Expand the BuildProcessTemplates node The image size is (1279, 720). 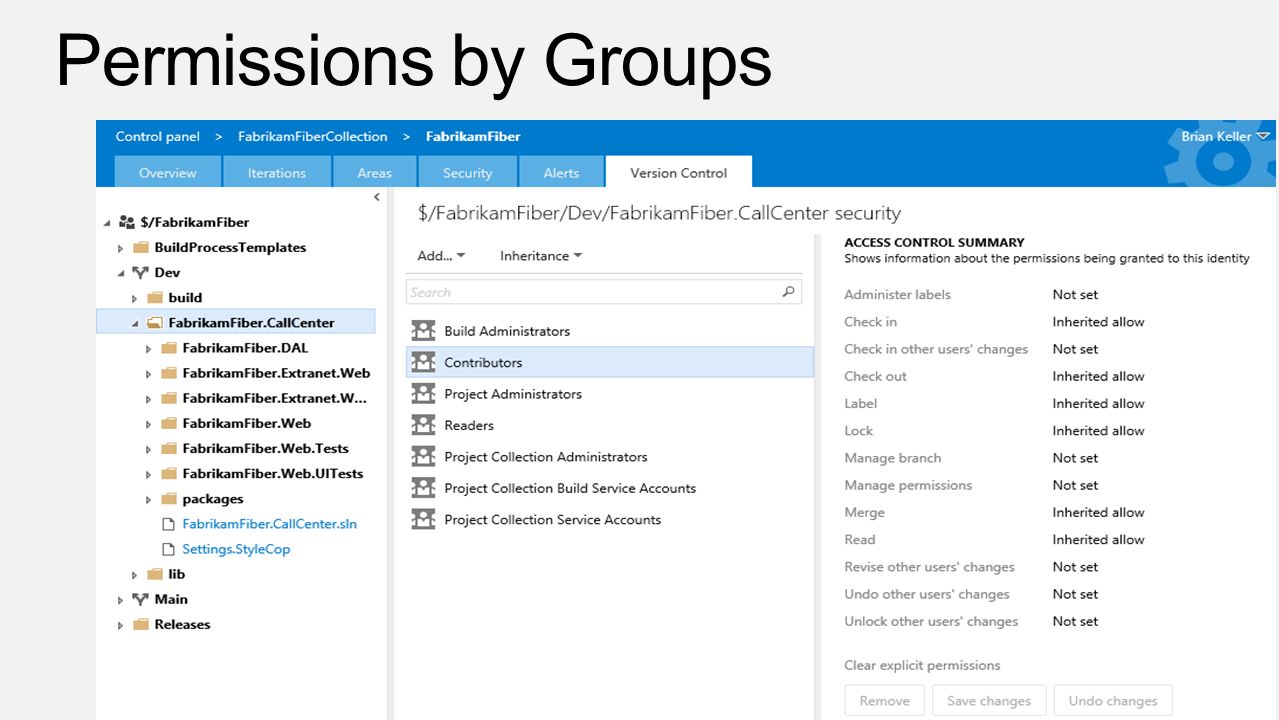[x=120, y=248]
